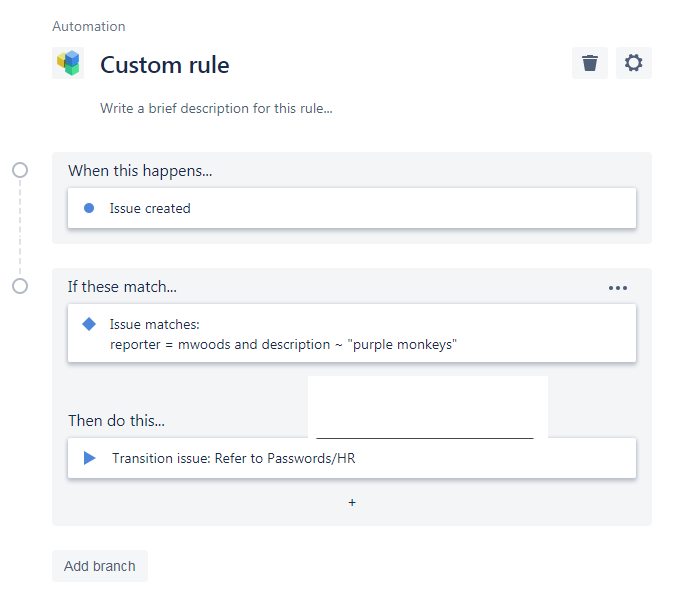Click the blue play arrow action icon

coord(90,458)
